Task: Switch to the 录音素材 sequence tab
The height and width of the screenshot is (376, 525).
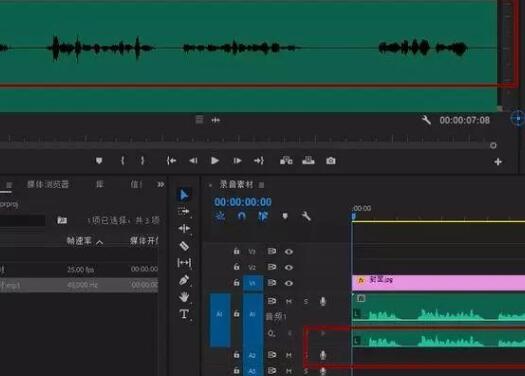Action: (236, 184)
